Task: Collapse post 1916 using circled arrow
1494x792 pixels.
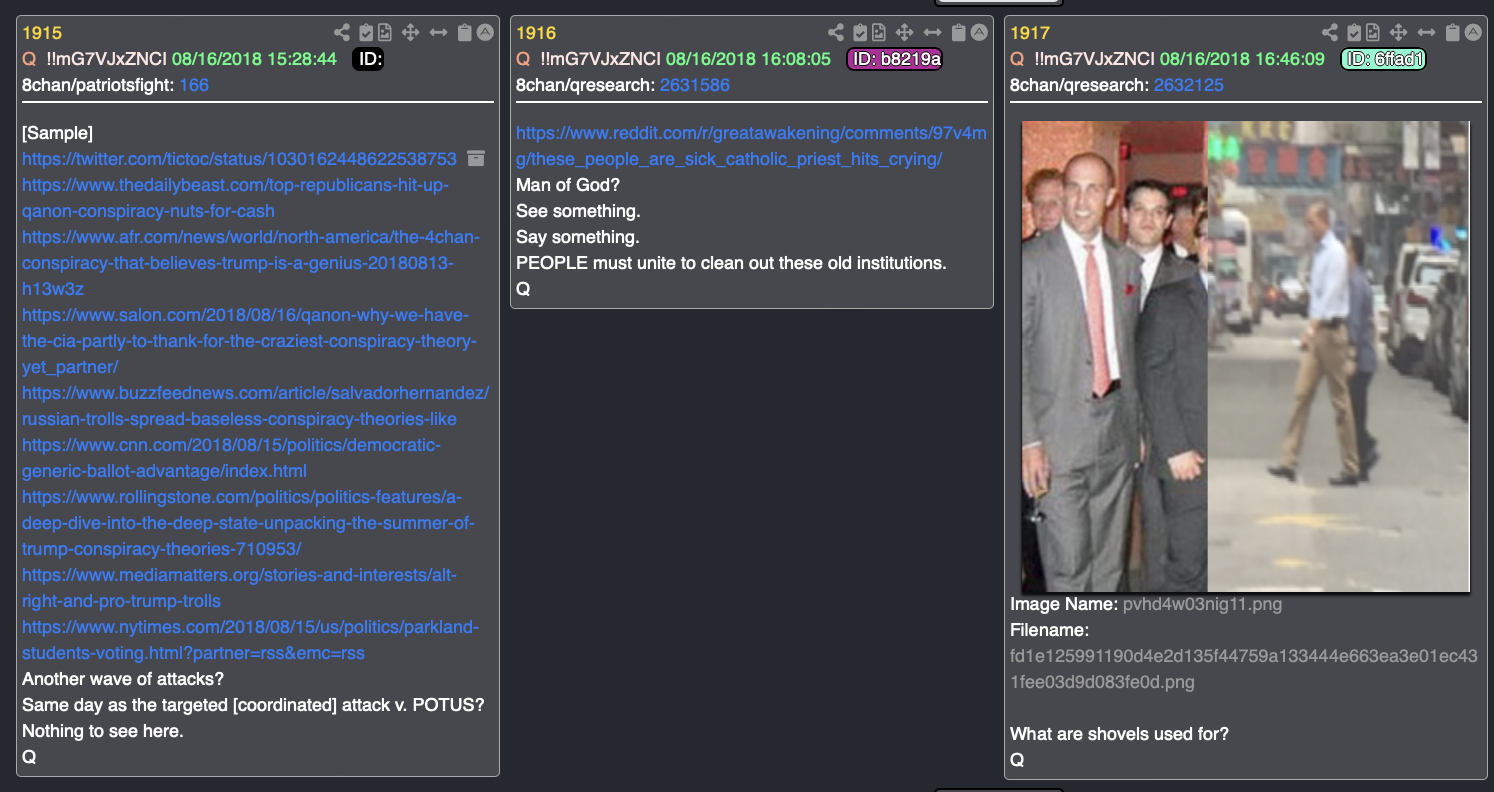Action: click(x=979, y=33)
